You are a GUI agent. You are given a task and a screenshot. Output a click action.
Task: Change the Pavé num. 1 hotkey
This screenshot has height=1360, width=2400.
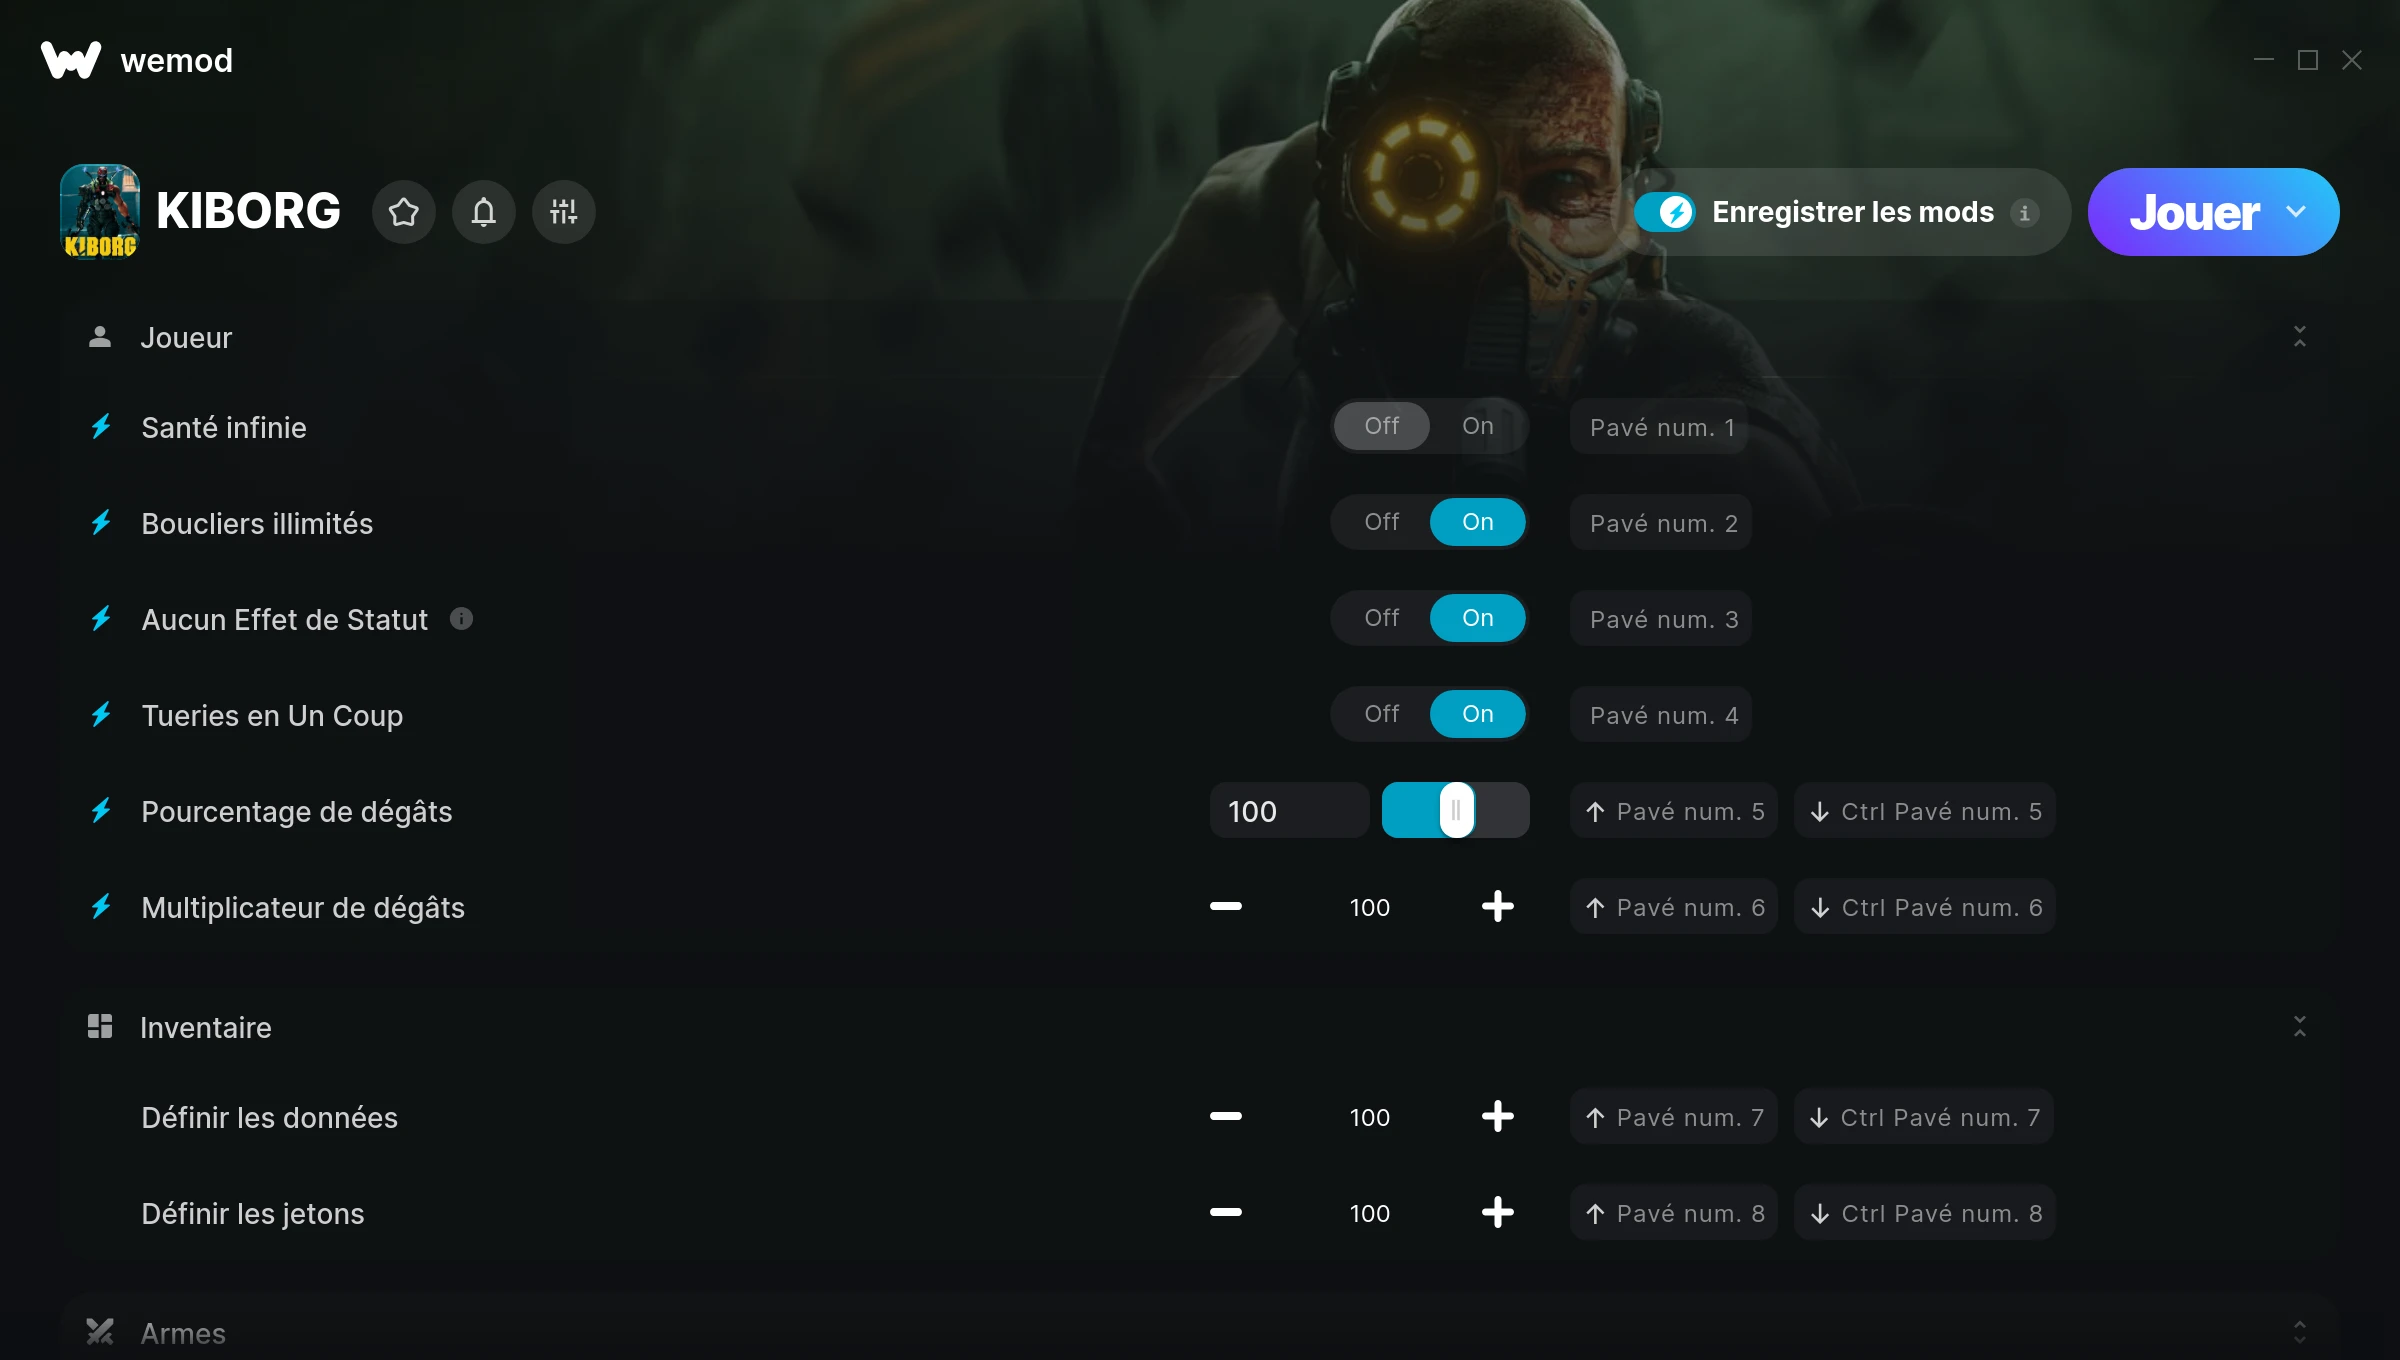click(x=1660, y=427)
